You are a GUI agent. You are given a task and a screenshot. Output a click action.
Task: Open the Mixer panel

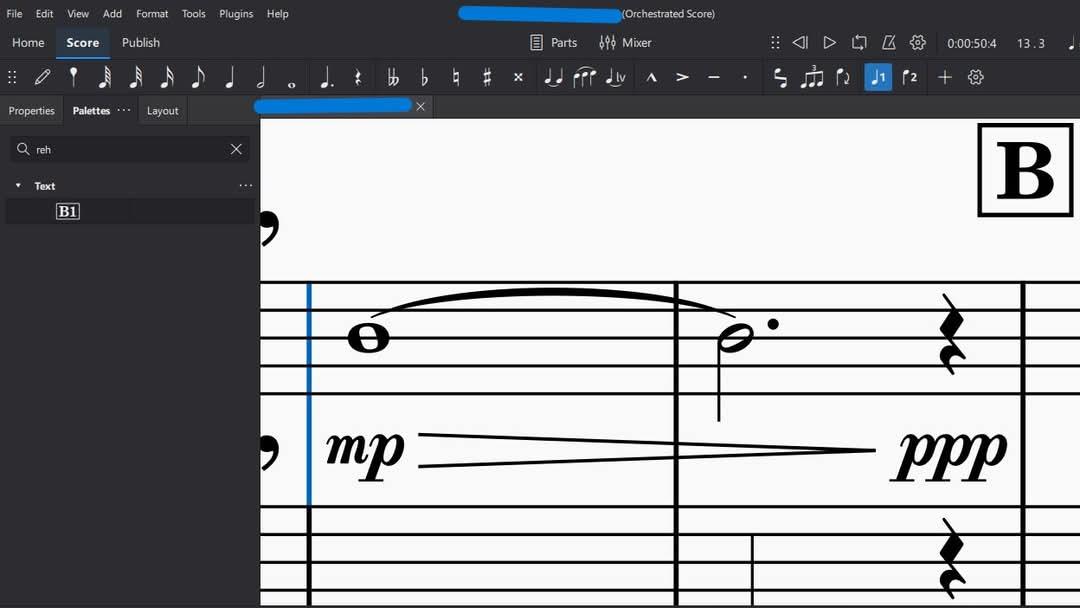pyautogui.click(x=625, y=43)
